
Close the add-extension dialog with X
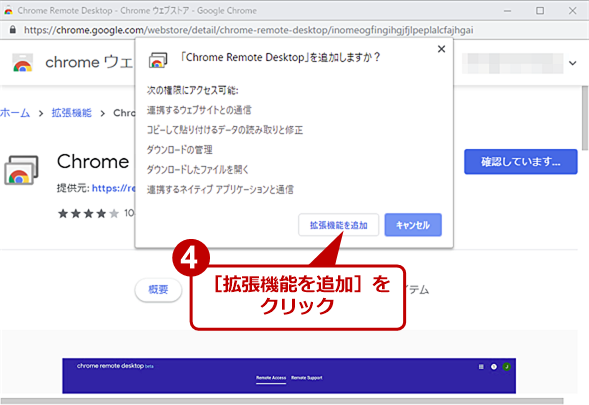pos(441,49)
